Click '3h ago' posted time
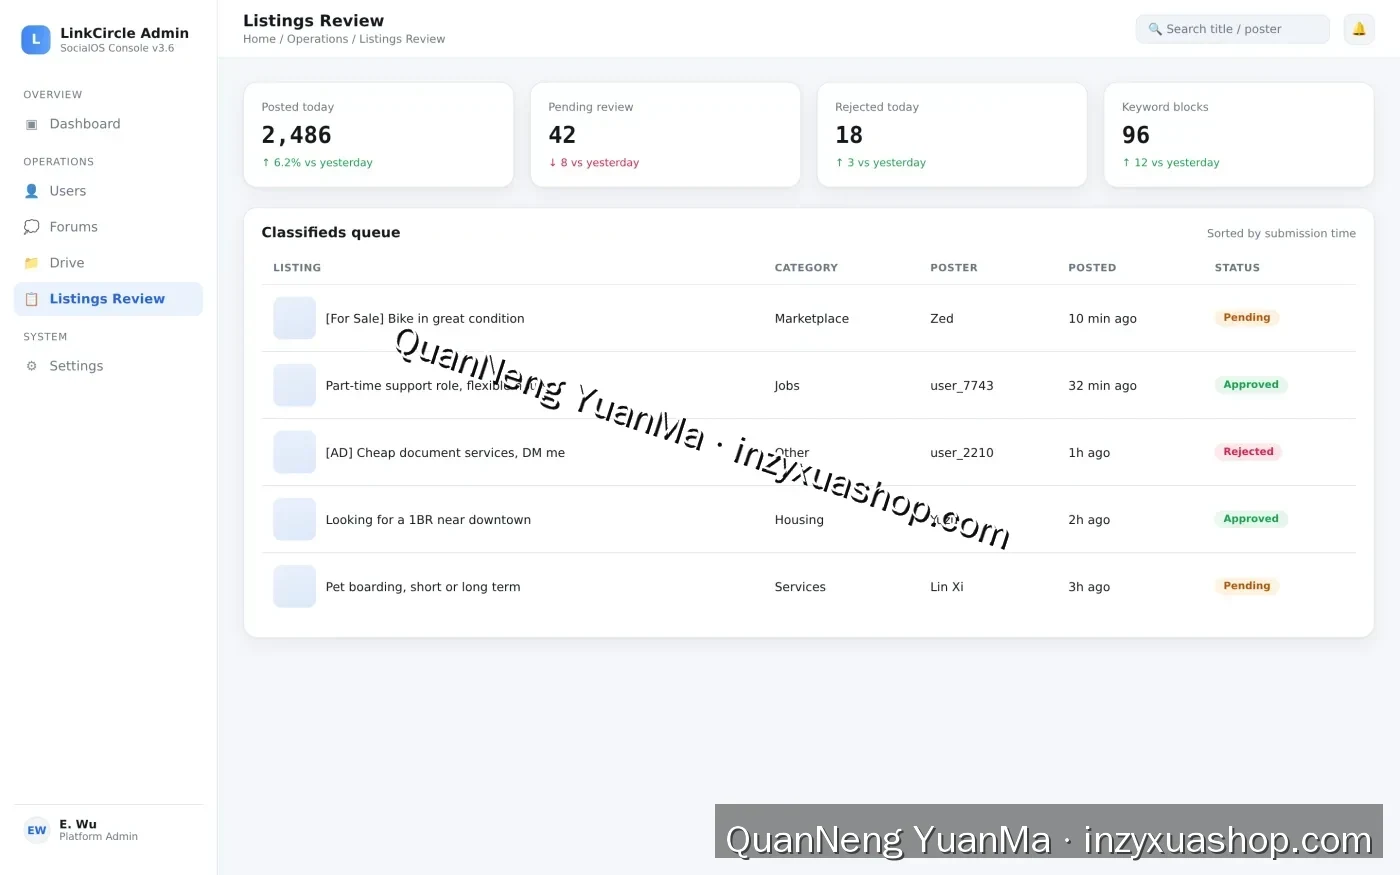The image size is (1400, 875). pyautogui.click(x=1089, y=586)
